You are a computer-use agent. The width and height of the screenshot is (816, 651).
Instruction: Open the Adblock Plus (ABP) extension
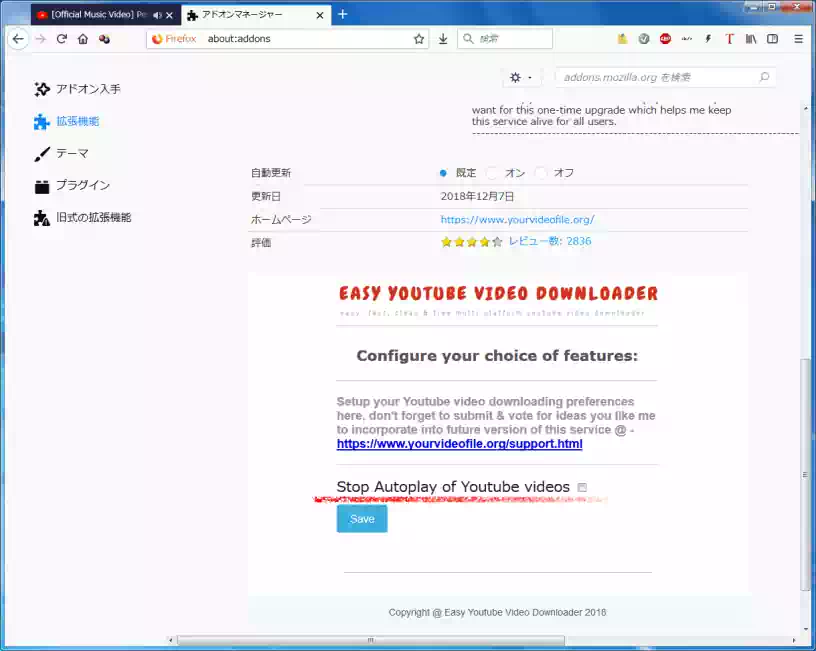[665, 39]
